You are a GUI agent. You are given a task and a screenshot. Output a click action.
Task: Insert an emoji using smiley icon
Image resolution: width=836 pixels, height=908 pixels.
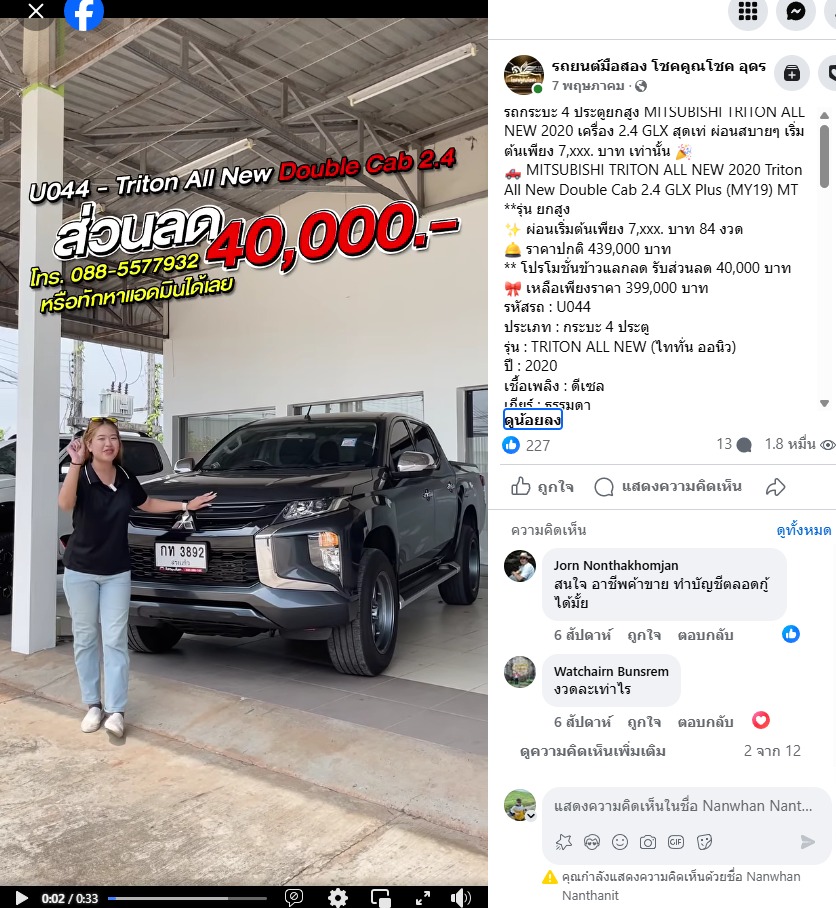(619, 841)
